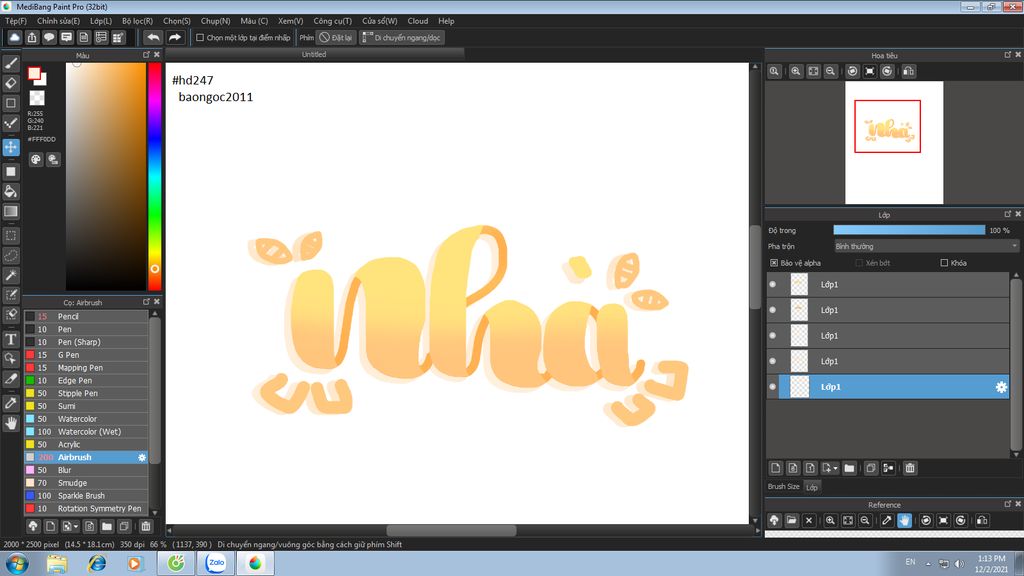Open Zalo from the Windows taskbar
Viewport: 1024px width, 576px height.
point(216,563)
